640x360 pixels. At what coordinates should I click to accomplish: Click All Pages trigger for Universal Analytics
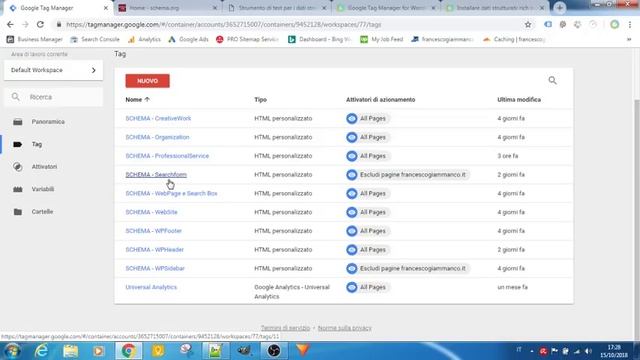click(368, 287)
